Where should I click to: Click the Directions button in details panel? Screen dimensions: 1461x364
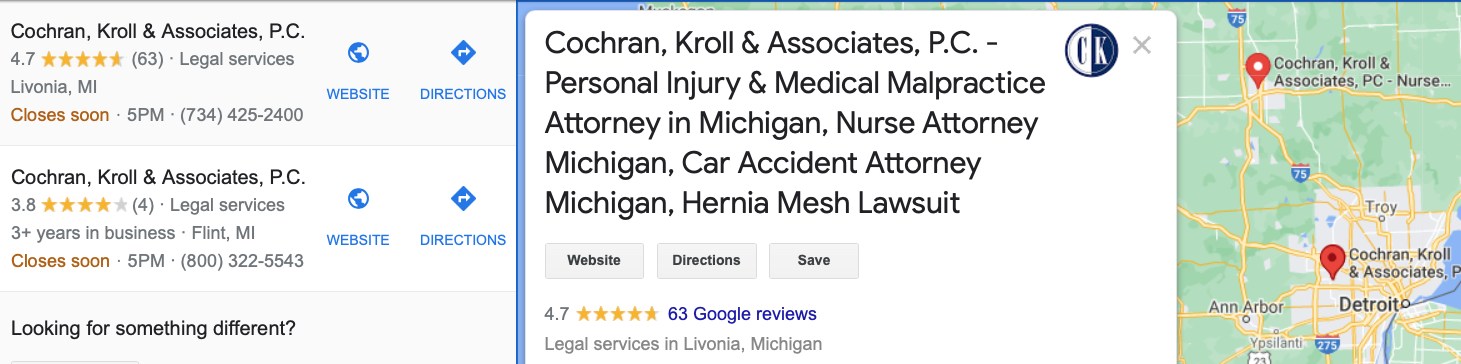(x=706, y=260)
